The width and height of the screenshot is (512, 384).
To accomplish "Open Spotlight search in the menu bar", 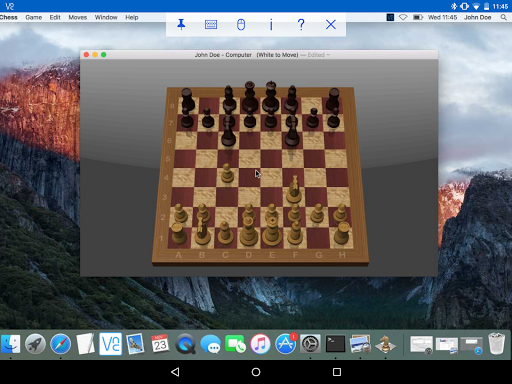I will point(504,17).
